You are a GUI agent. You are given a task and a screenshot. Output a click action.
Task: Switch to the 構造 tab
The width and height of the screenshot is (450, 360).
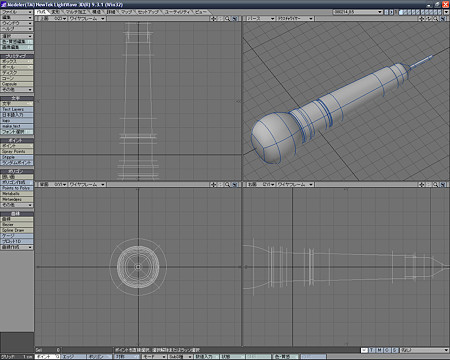pyautogui.click(x=97, y=12)
